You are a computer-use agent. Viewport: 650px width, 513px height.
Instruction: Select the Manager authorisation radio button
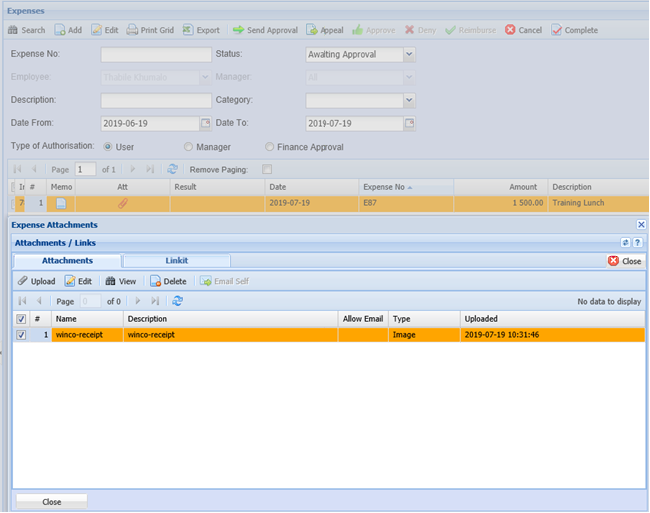[x=188, y=147]
